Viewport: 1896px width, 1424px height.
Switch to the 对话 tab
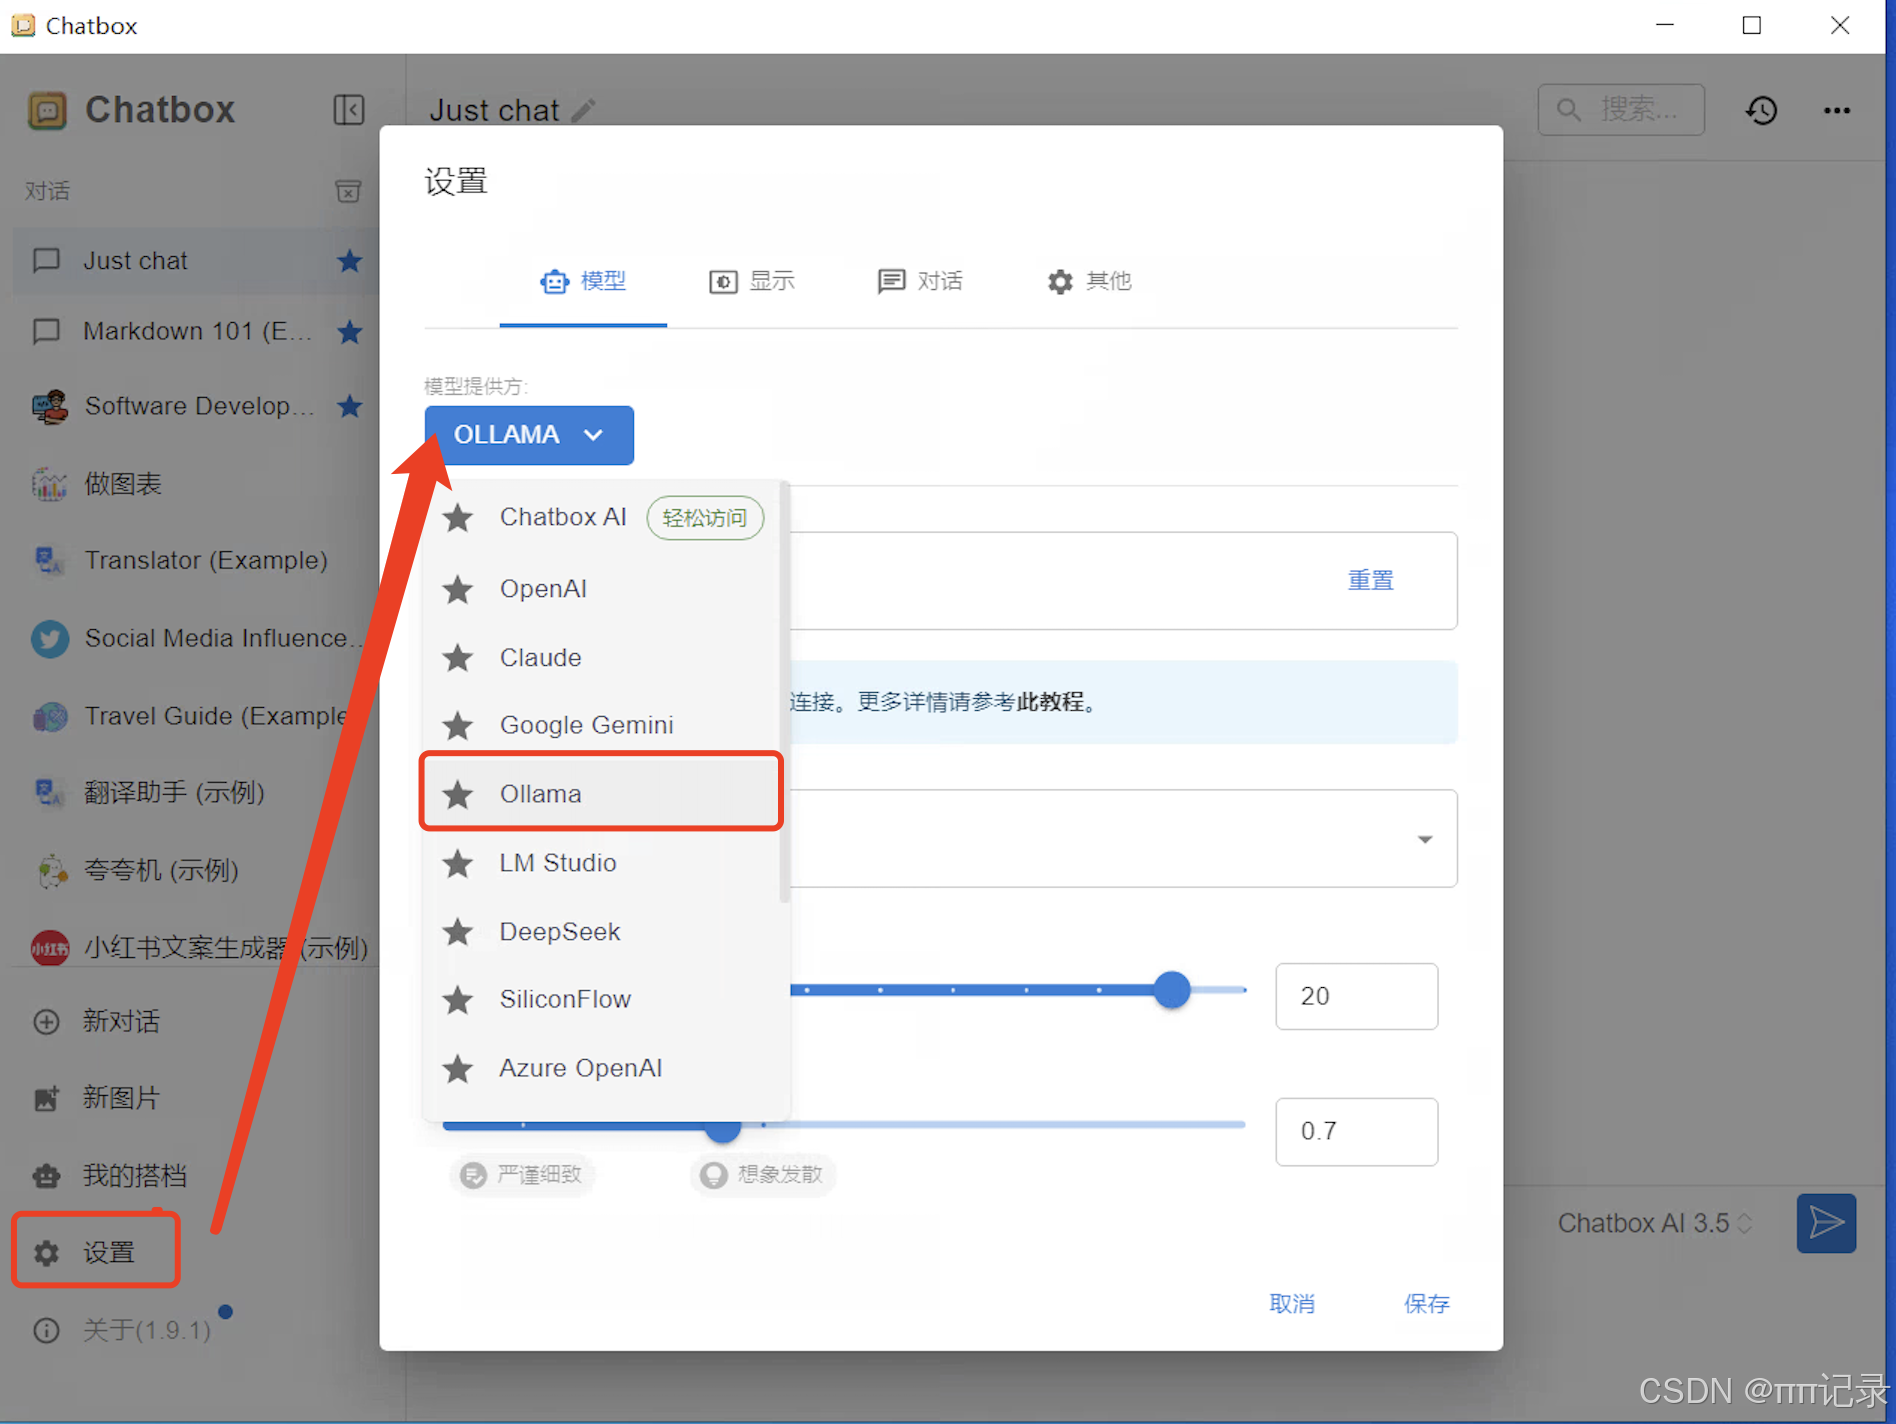point(920,282)
